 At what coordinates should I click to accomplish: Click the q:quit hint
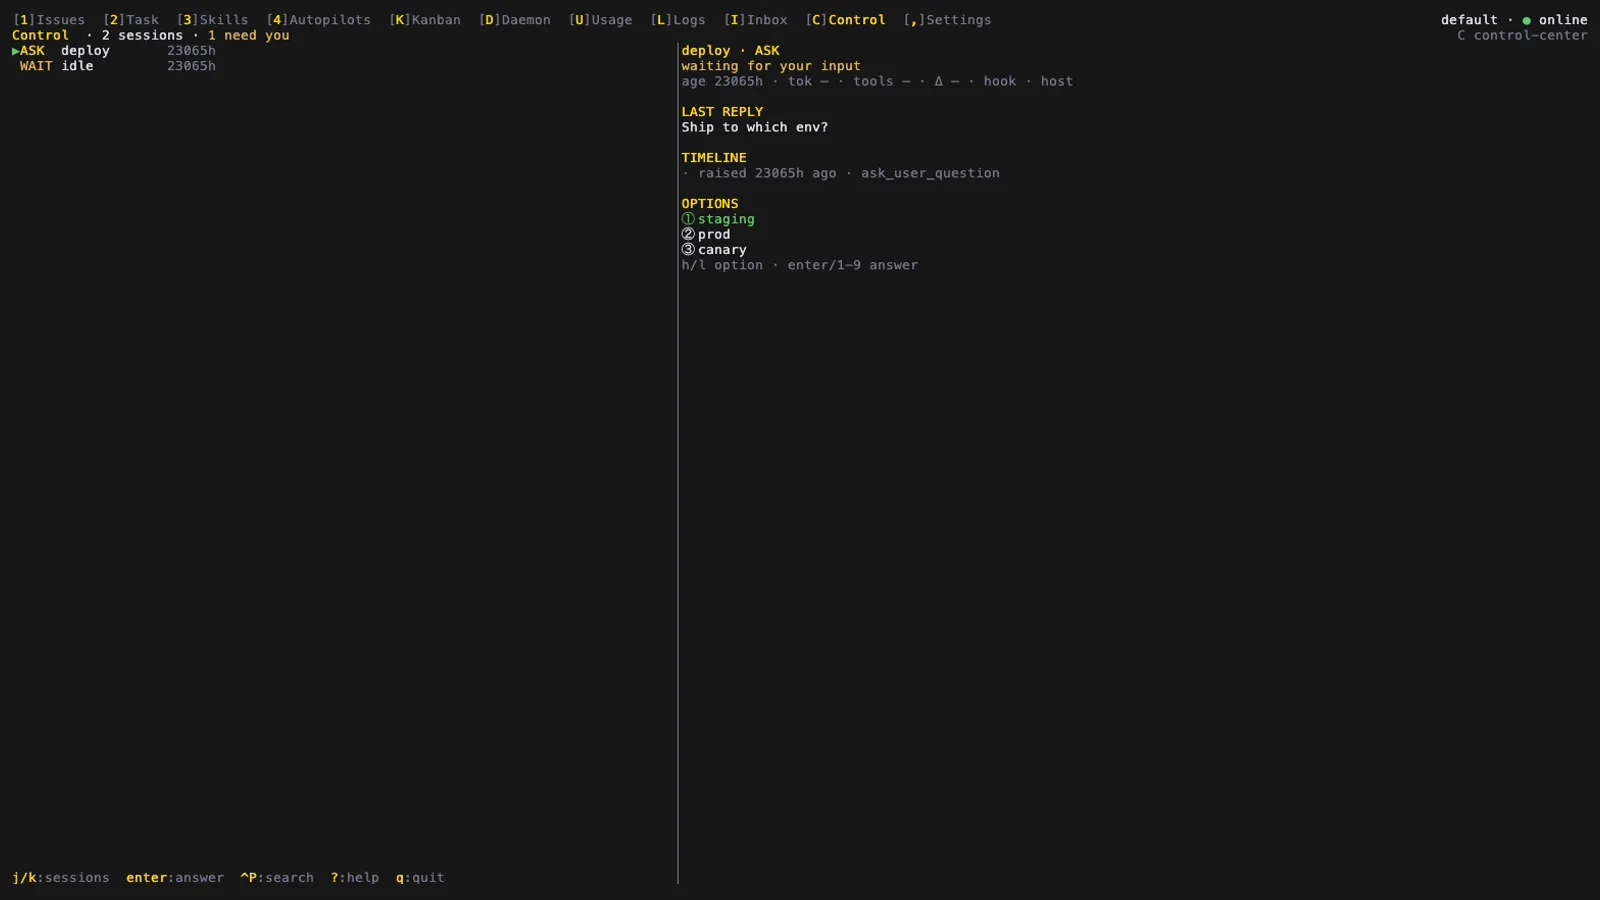point(420,878)
